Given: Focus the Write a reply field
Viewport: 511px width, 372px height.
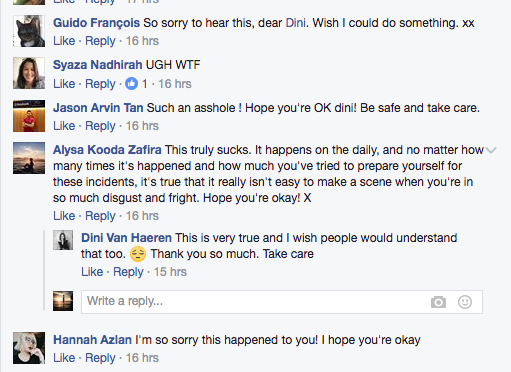Looking at the screenshot, I should tap(282, 302).
